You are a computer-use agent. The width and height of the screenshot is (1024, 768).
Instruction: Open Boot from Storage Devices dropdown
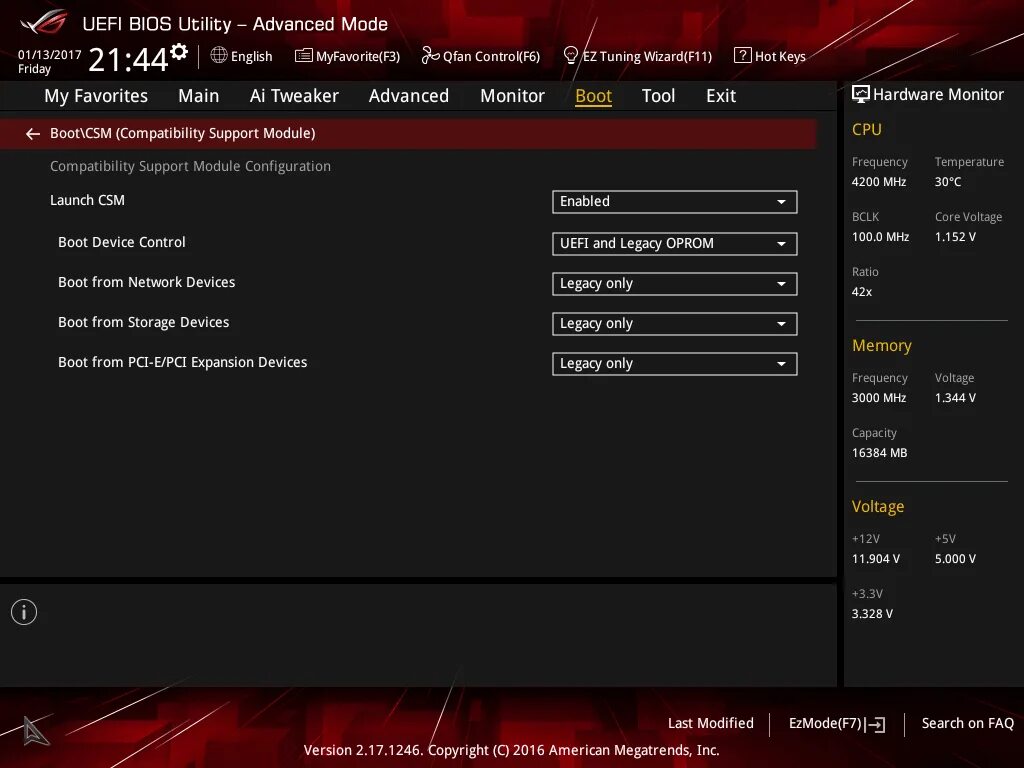[x=675, y=324]
